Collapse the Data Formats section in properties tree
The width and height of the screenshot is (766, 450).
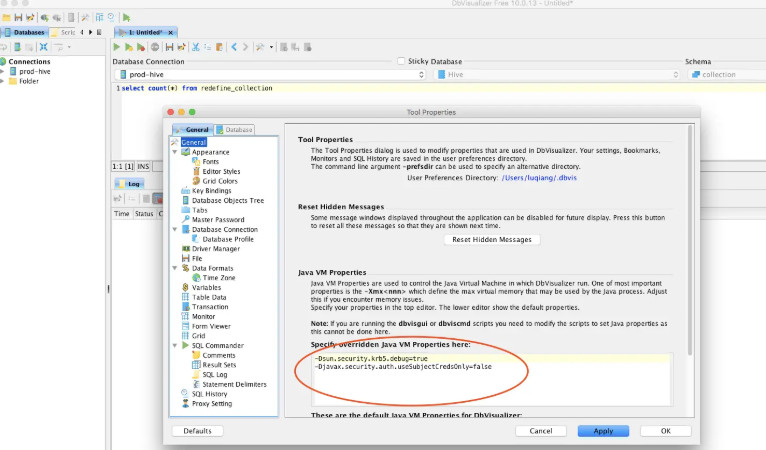click(175, 268)
